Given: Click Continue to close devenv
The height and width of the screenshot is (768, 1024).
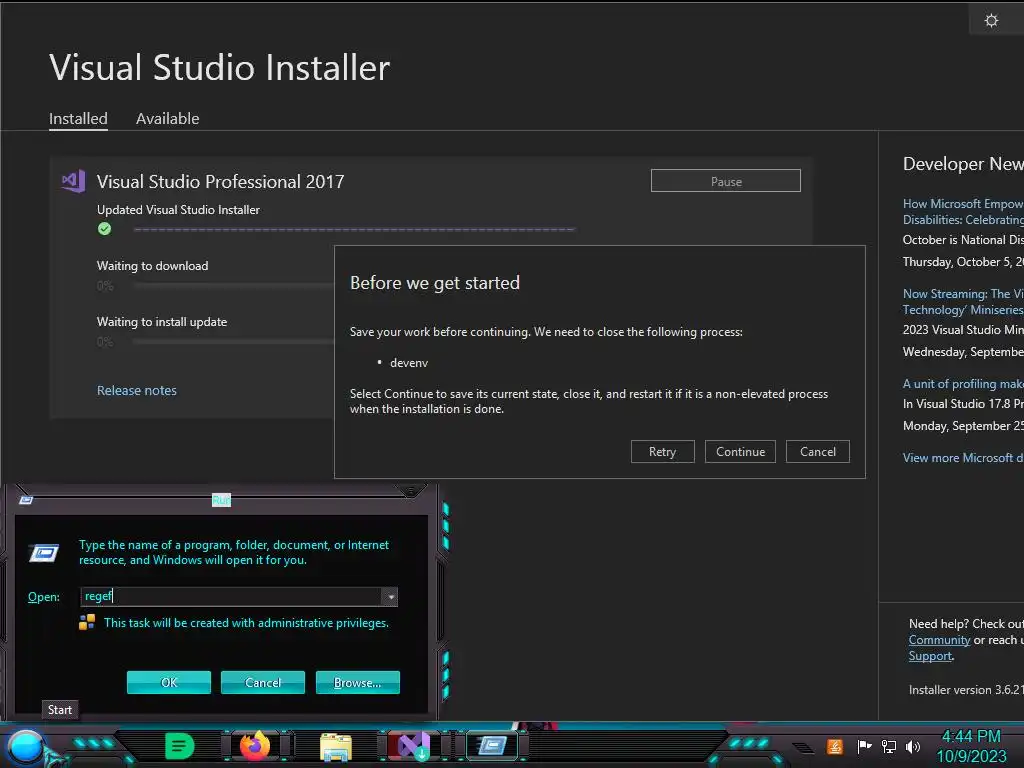Looking at the screenshot, I should click(740, 452).
